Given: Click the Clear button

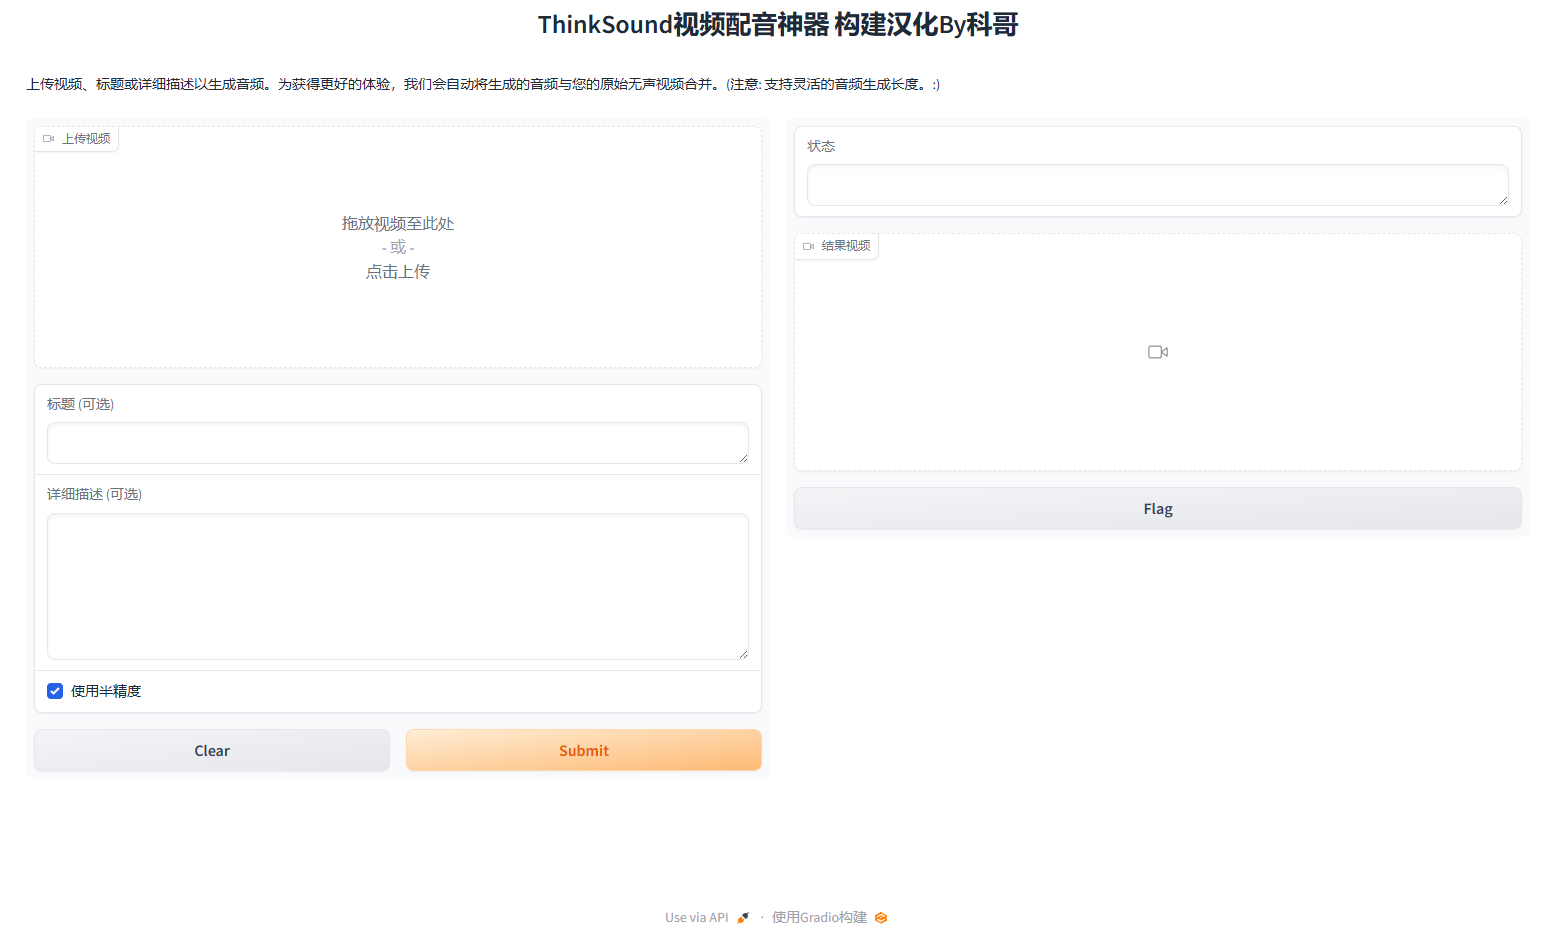Looking at the screenshot, I should pyautogui.click(x=212, y=750).
